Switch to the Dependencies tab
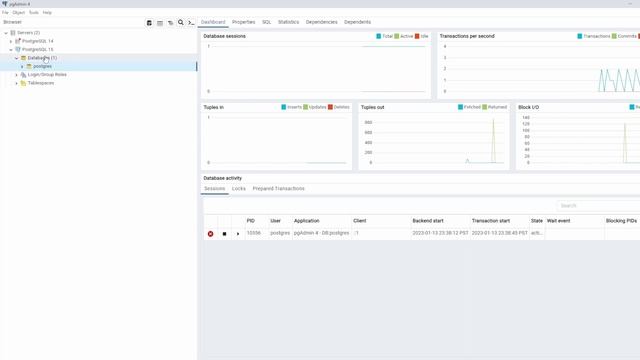The image size is (640, 360). pos(322,22)
